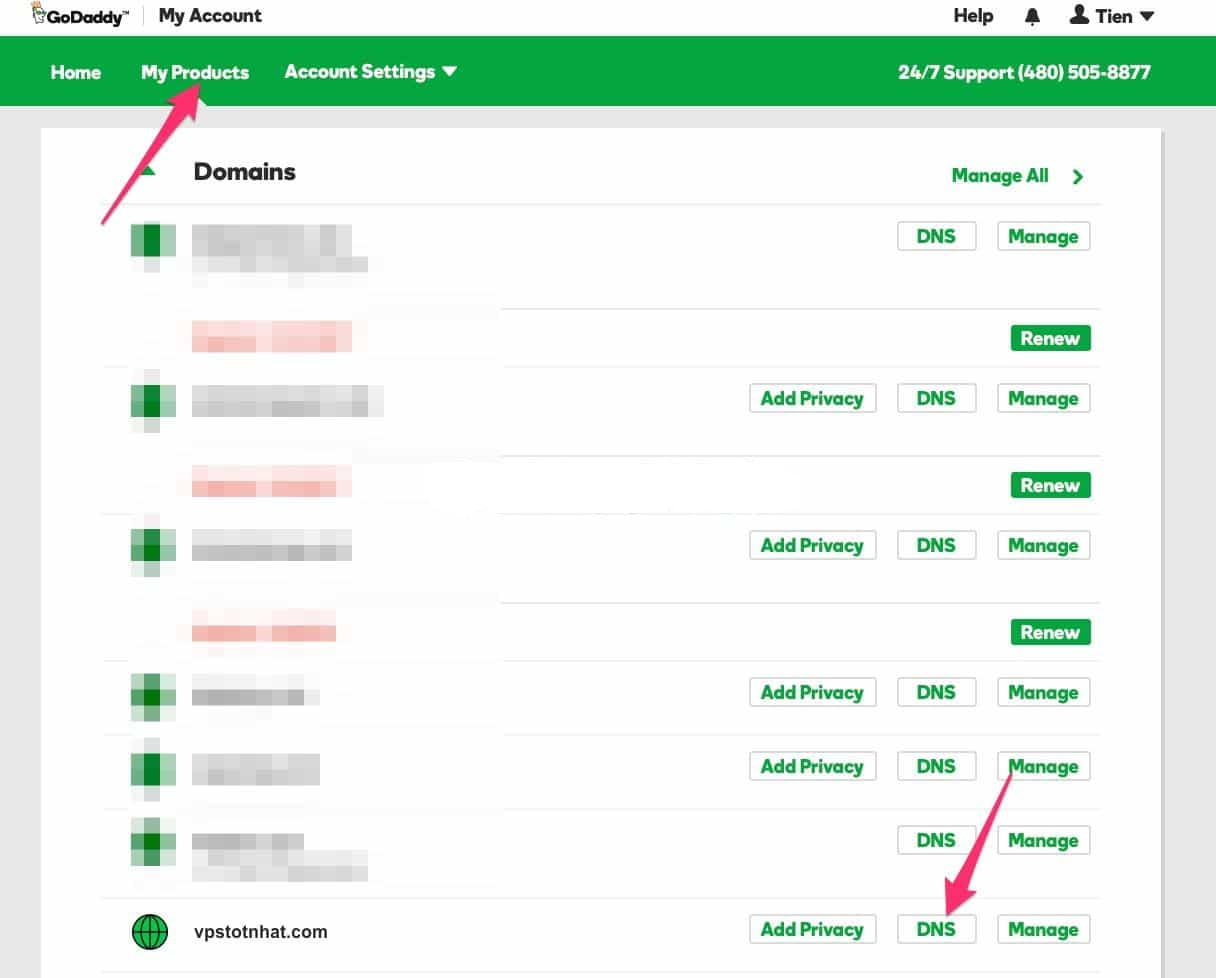Expand the Tien user account menu

1112,16
